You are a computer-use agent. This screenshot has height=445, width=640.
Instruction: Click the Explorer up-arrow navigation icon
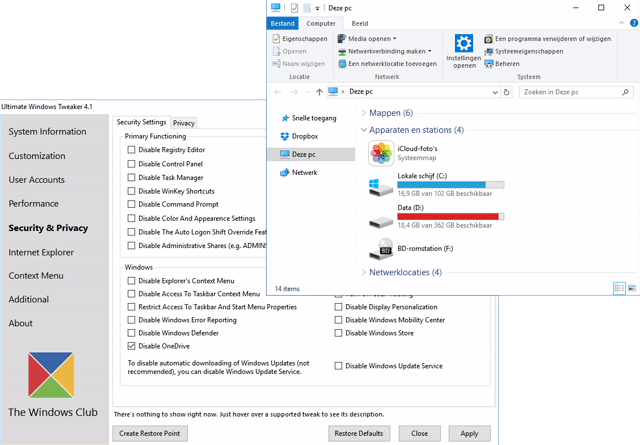tap(319, 92)
